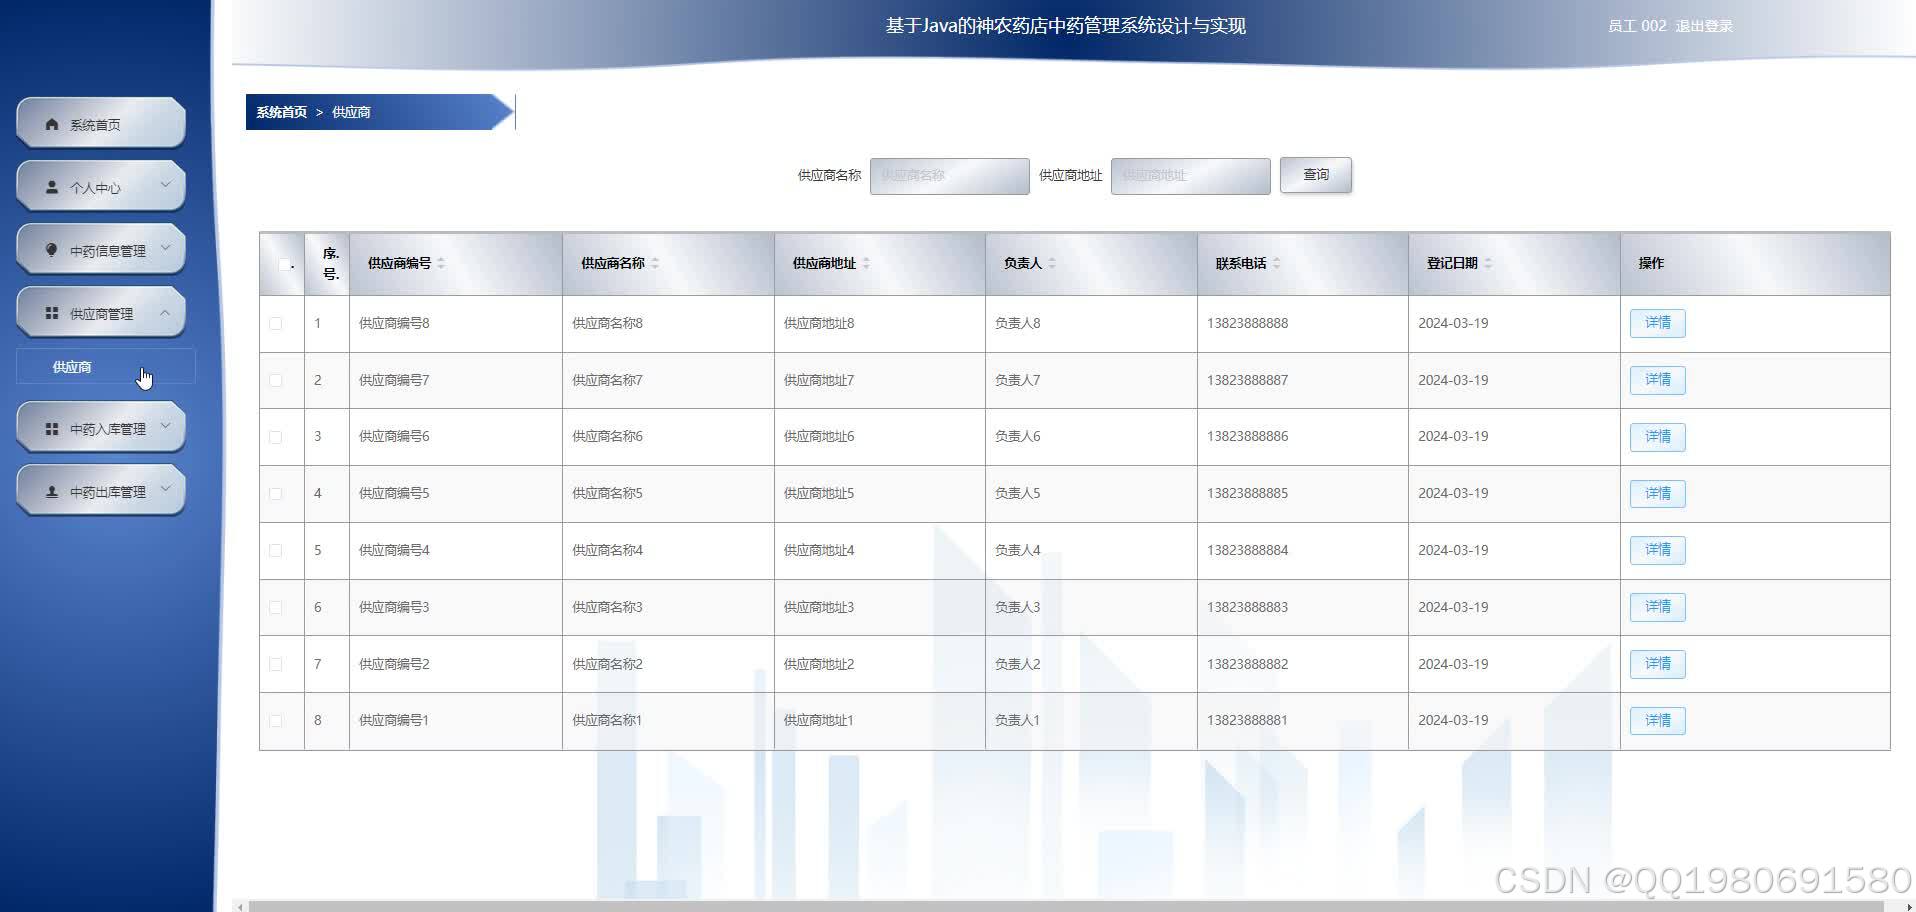Viewport: 1916px width, 912px height.
Task: Focus the 供应商名称 search input
Action: [949, 176]
